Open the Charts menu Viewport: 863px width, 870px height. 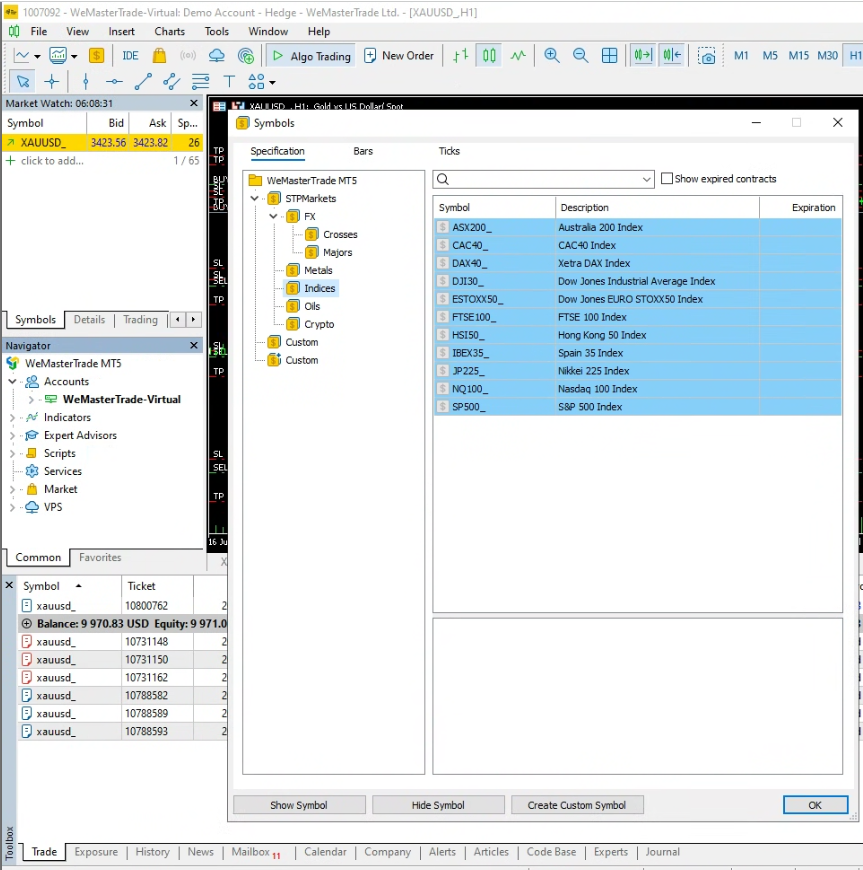pyautogui.click(x=169, y=32)
